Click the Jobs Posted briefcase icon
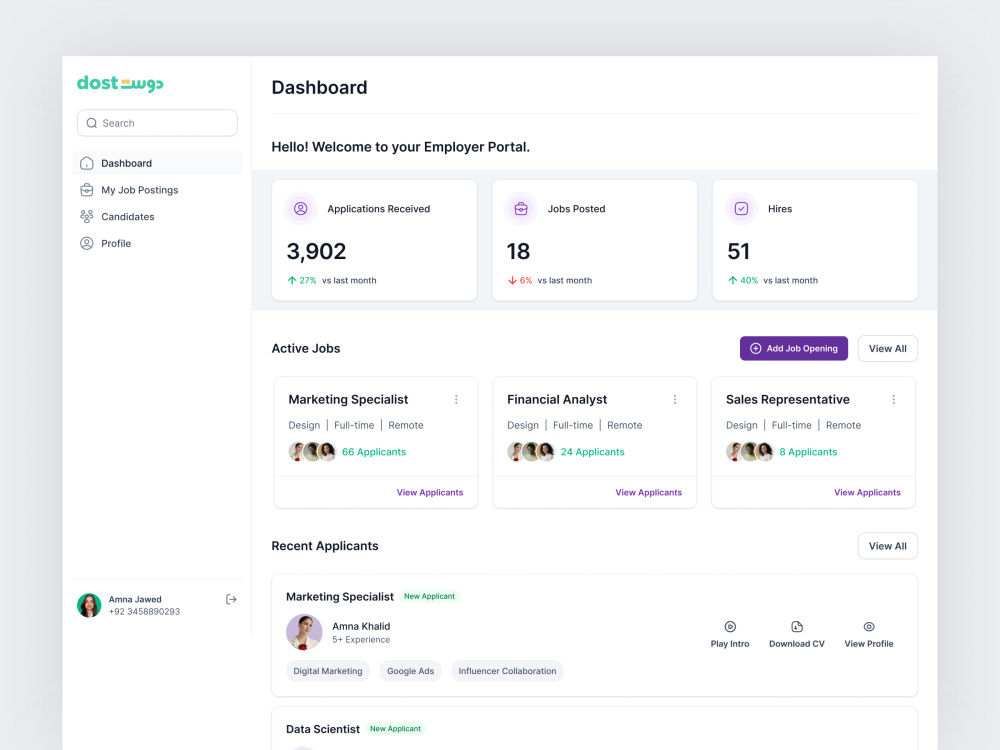Screen dimensions: 1000x750 click(x=521, y=209)
